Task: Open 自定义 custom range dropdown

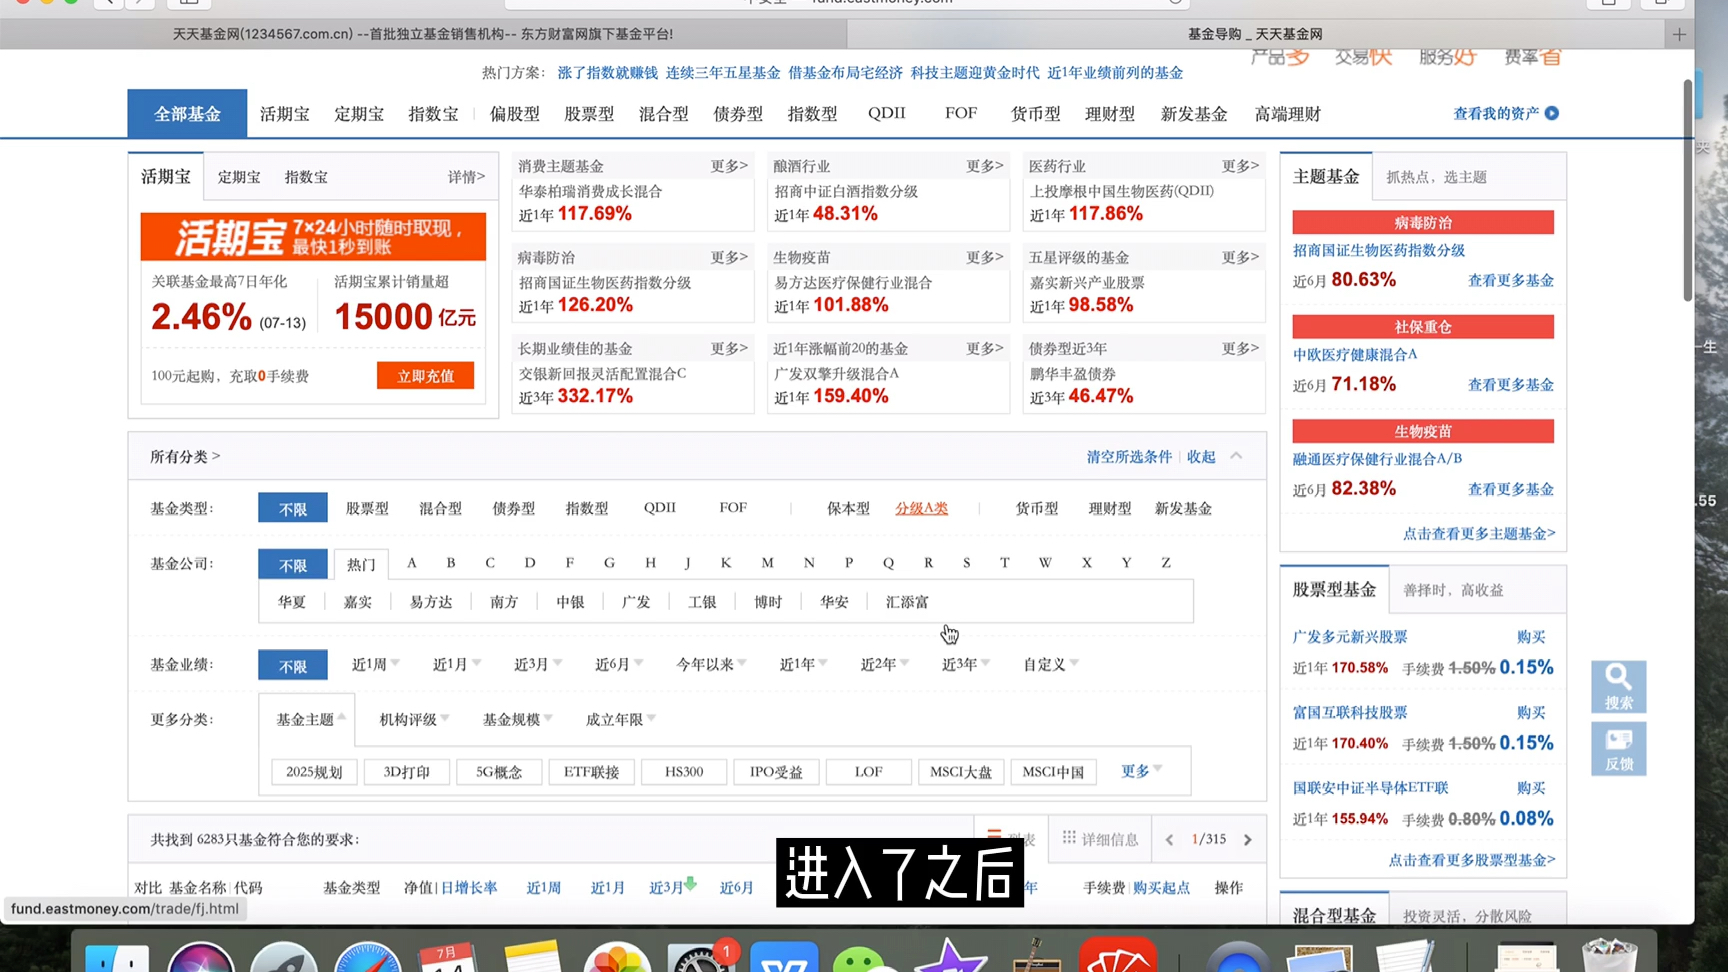Action: coord(1051,664)
